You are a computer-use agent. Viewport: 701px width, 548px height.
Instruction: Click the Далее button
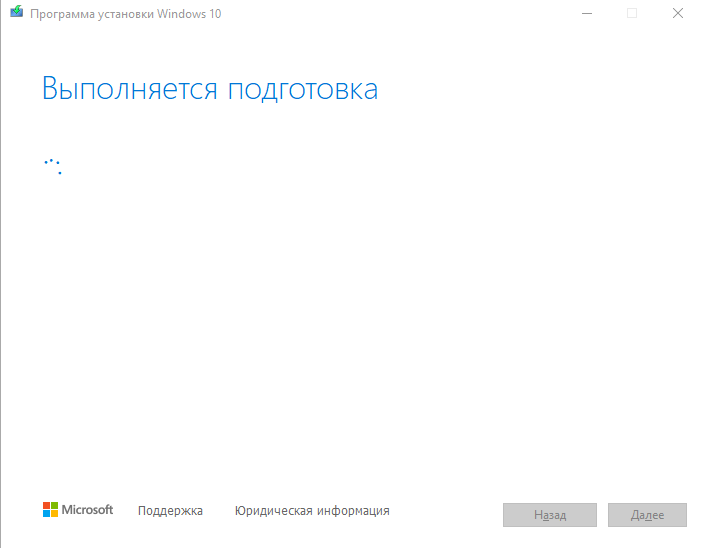(x=647, y=515)
